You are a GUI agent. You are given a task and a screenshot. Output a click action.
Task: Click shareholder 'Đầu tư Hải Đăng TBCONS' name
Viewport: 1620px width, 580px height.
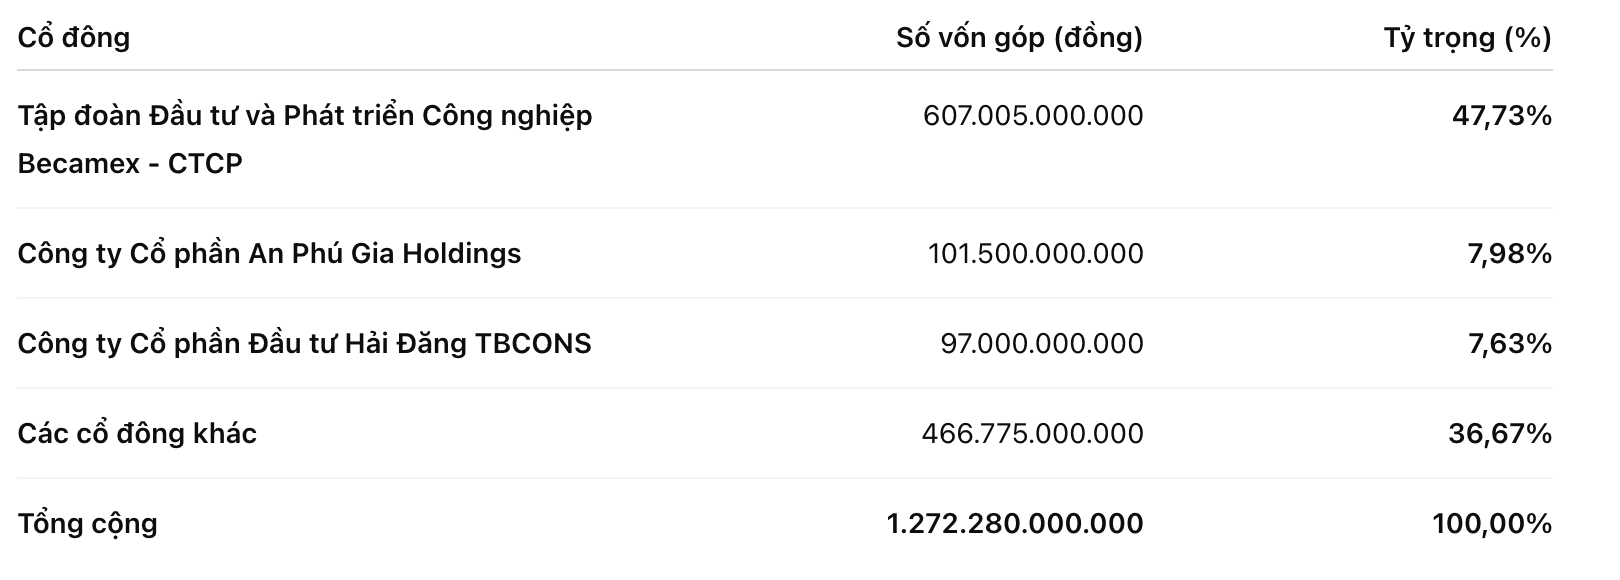point(304,343)
